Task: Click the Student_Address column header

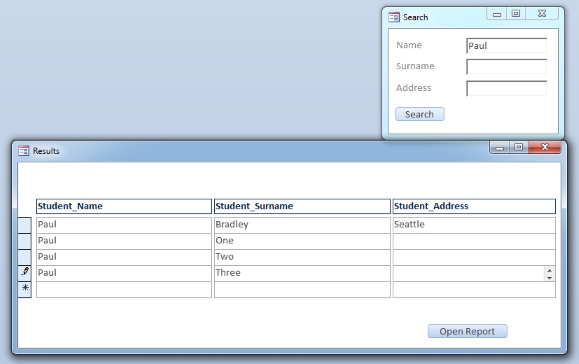Action: pyautogui.click(x=474, y=206)
